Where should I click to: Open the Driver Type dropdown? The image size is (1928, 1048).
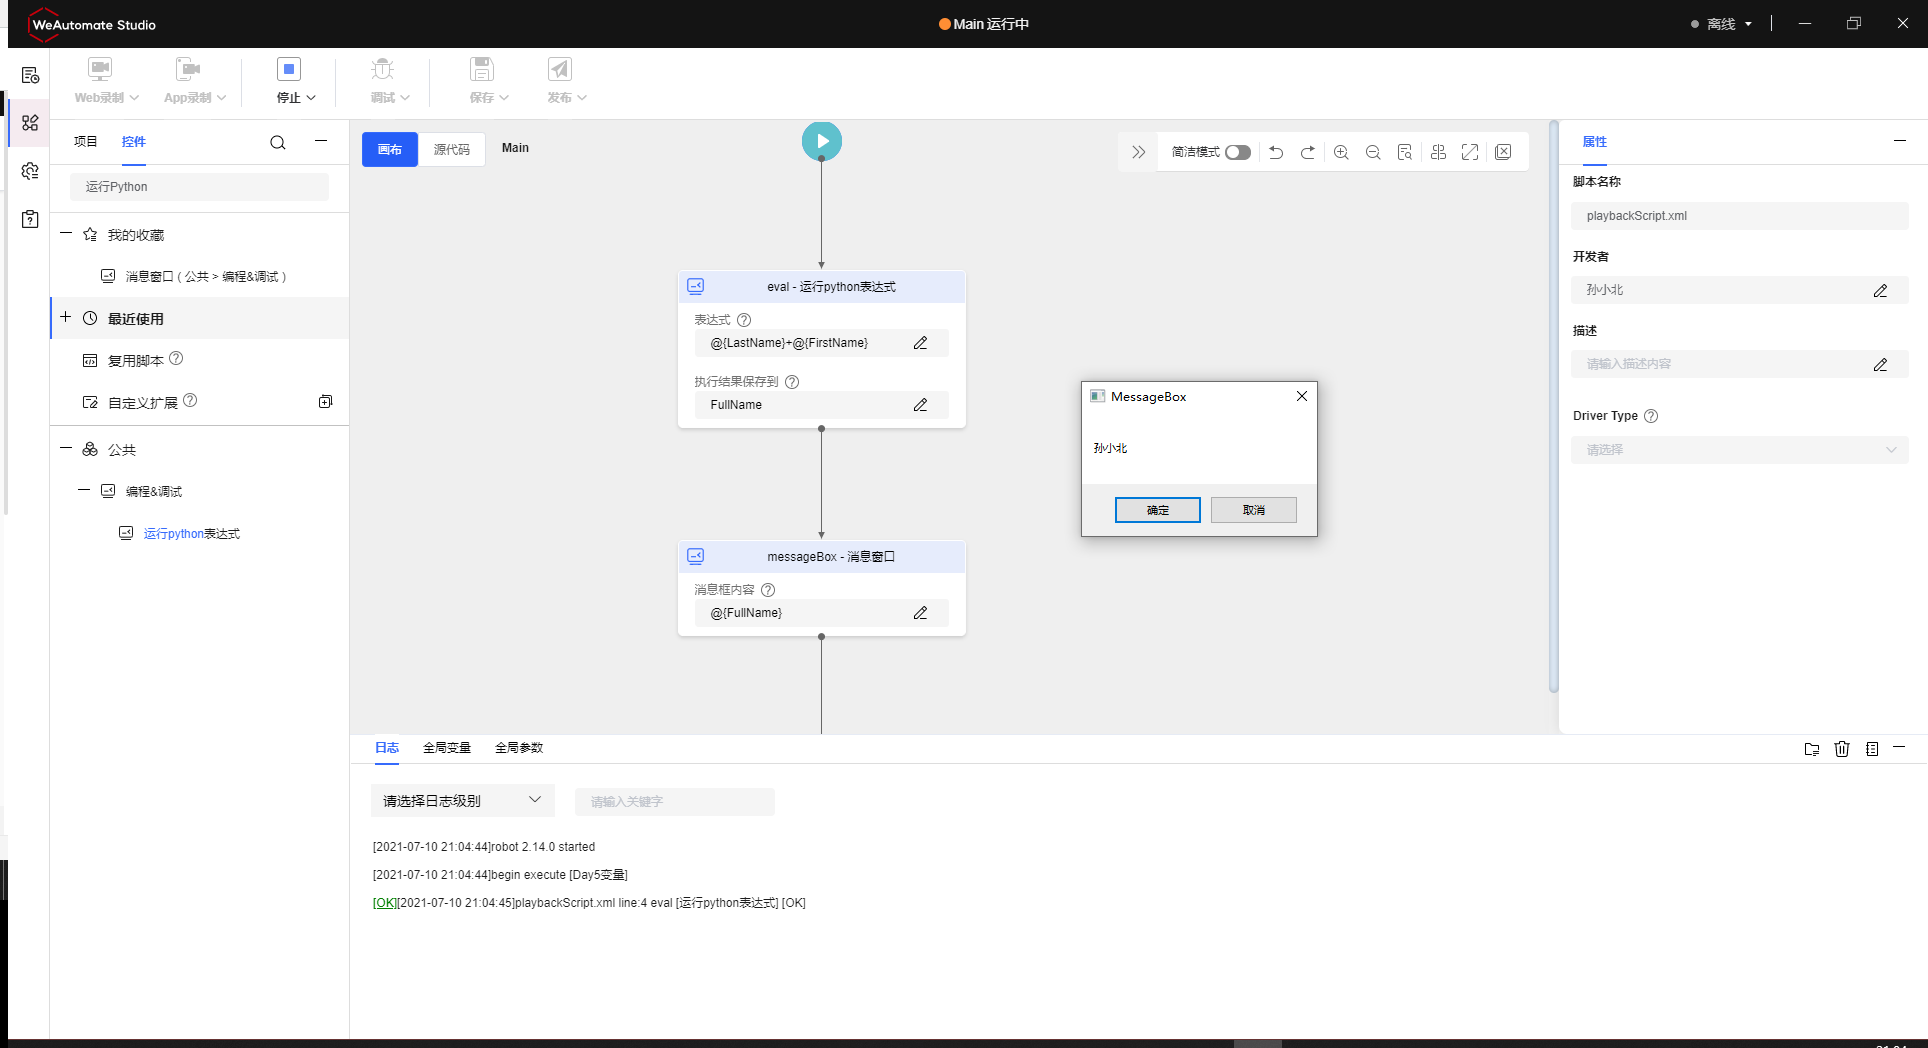[1740, 450]
